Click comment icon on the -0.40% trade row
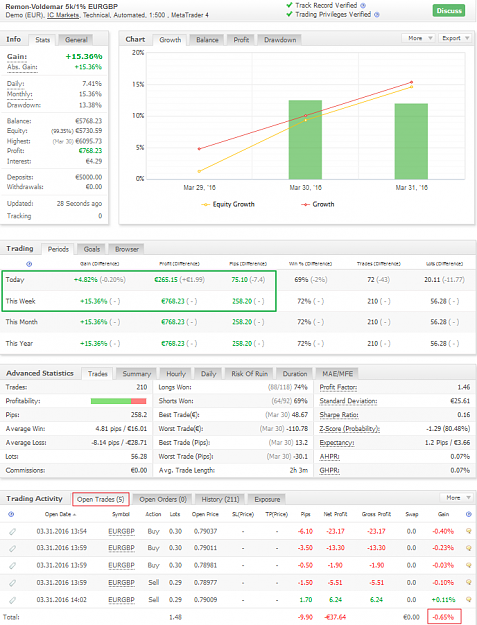Screen dimensions: 477x625 pyautogui.click(x=469, y=531)
